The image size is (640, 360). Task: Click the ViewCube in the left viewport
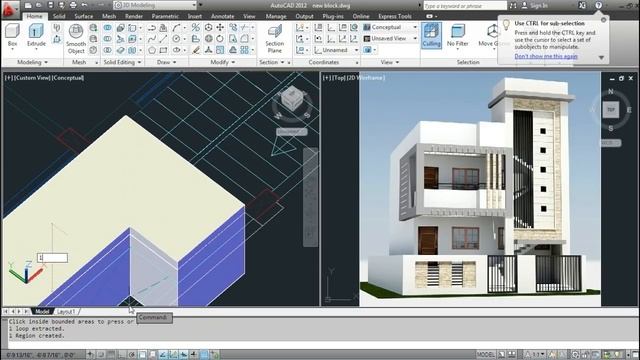coord(292,99)
